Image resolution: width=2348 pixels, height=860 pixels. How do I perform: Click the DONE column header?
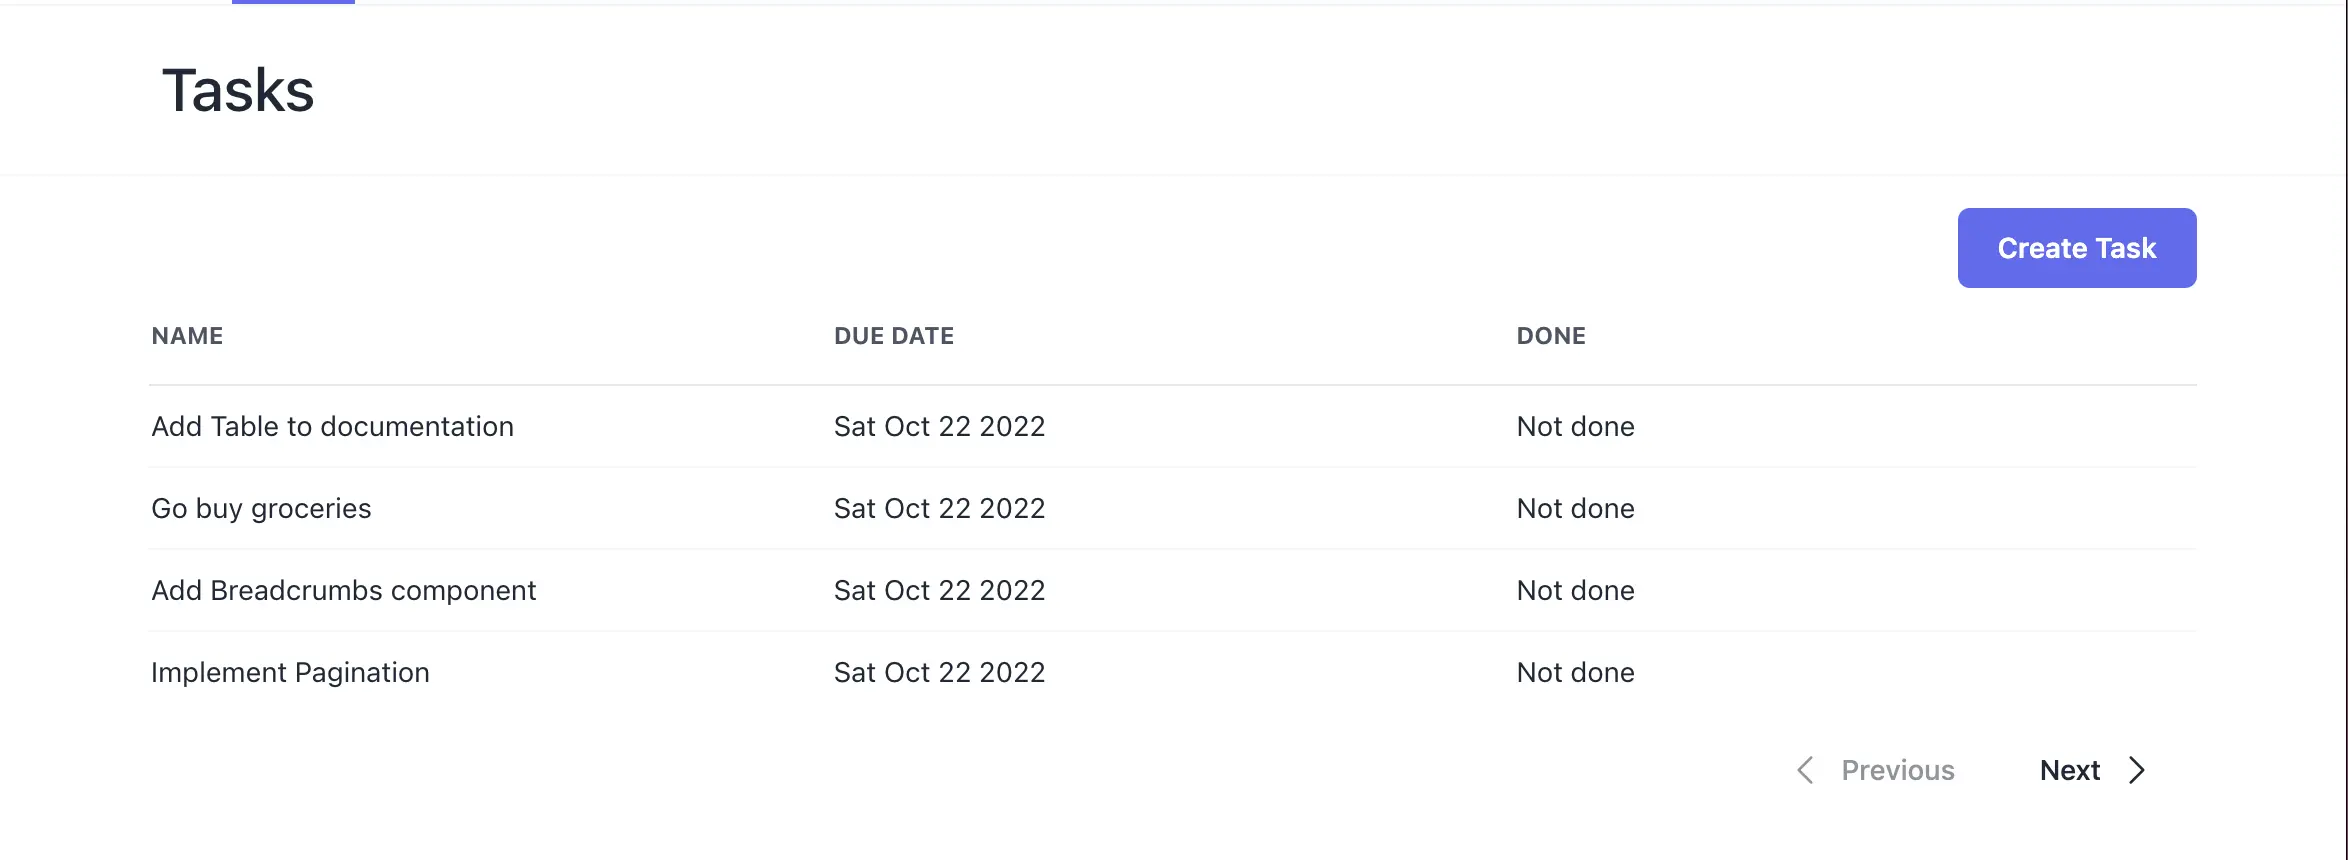[1551, 336]
